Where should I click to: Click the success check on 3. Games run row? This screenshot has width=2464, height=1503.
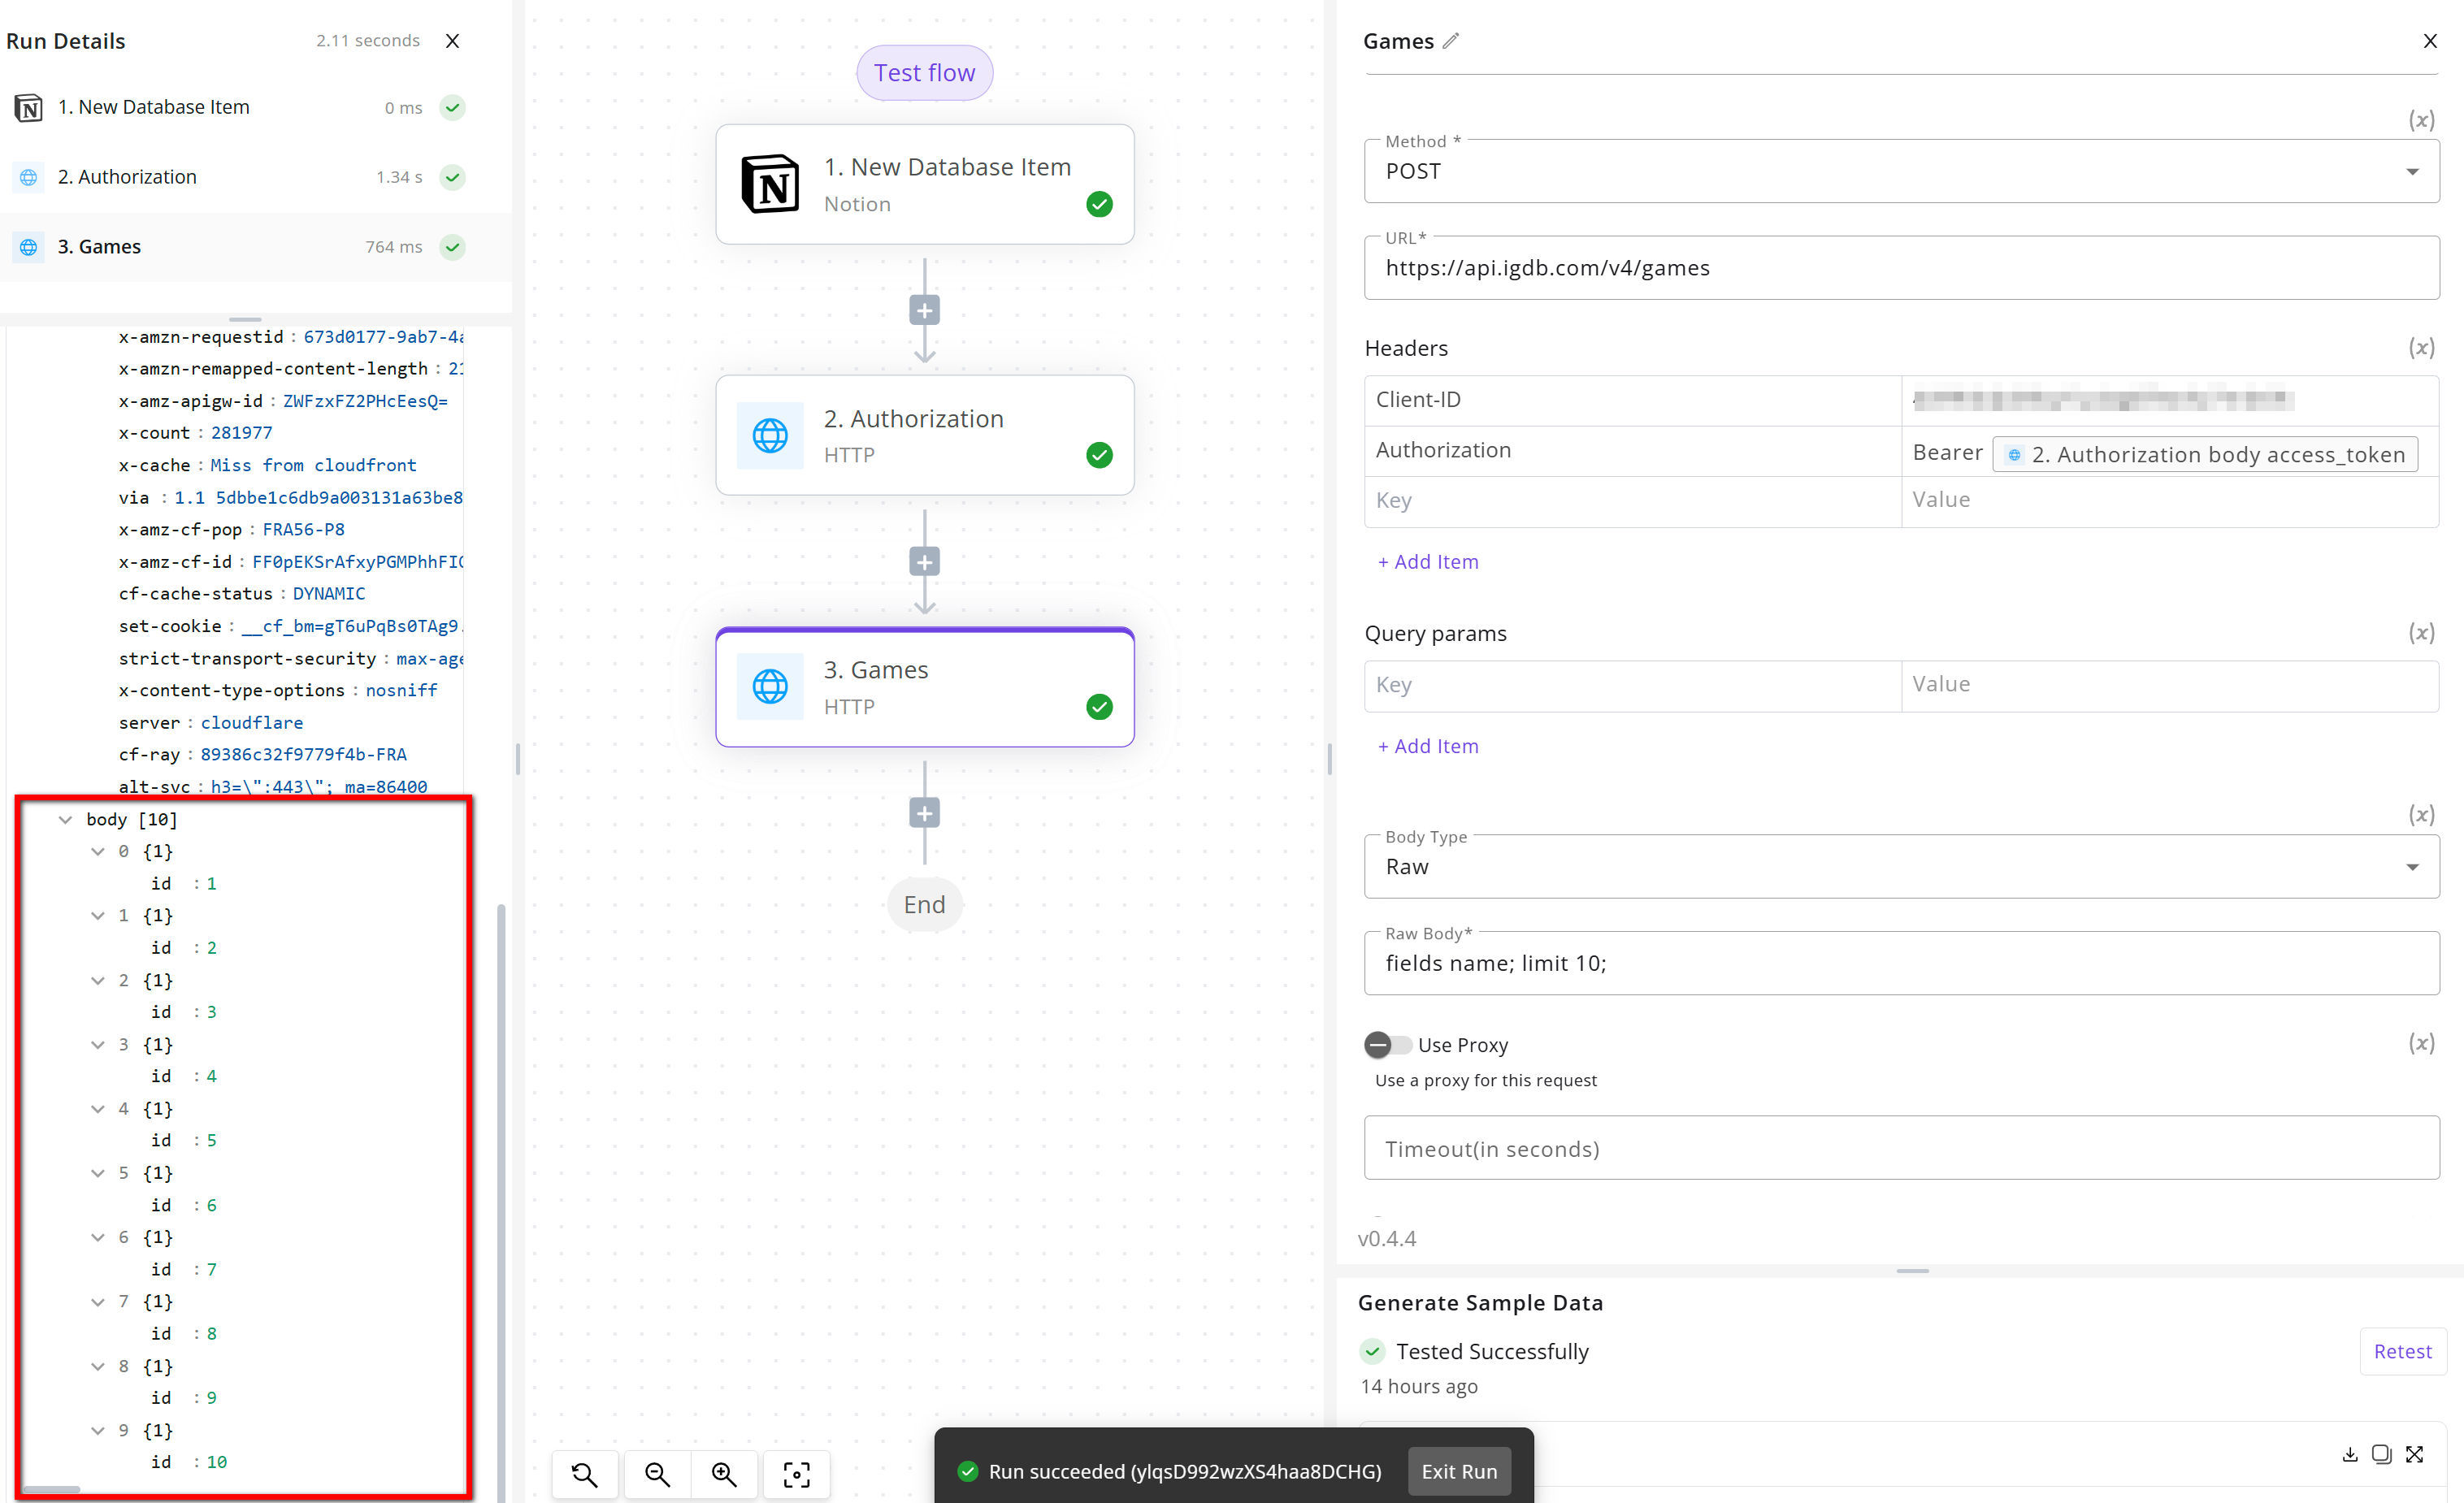(452, 247)
